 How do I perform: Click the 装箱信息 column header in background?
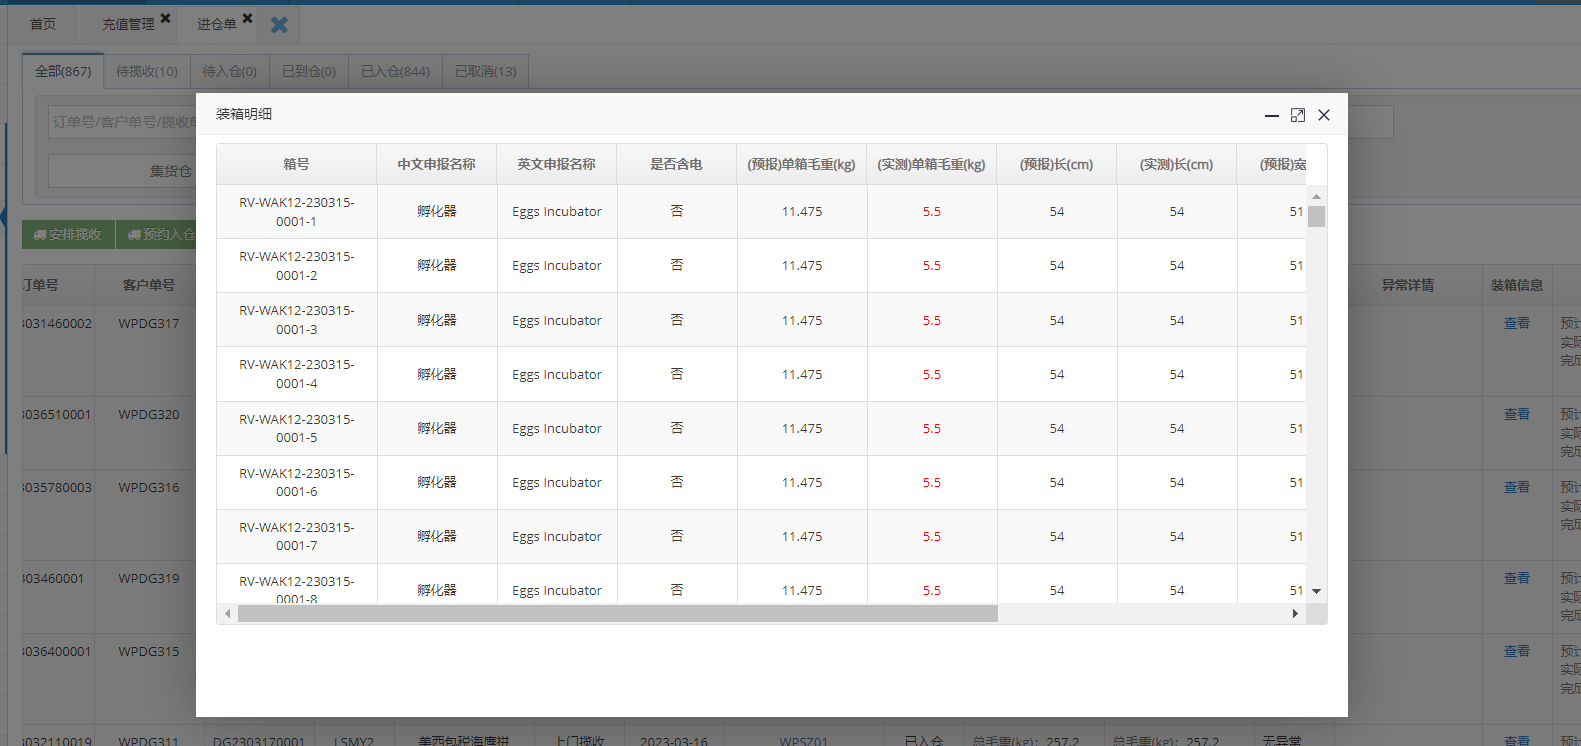point(1517,285)
